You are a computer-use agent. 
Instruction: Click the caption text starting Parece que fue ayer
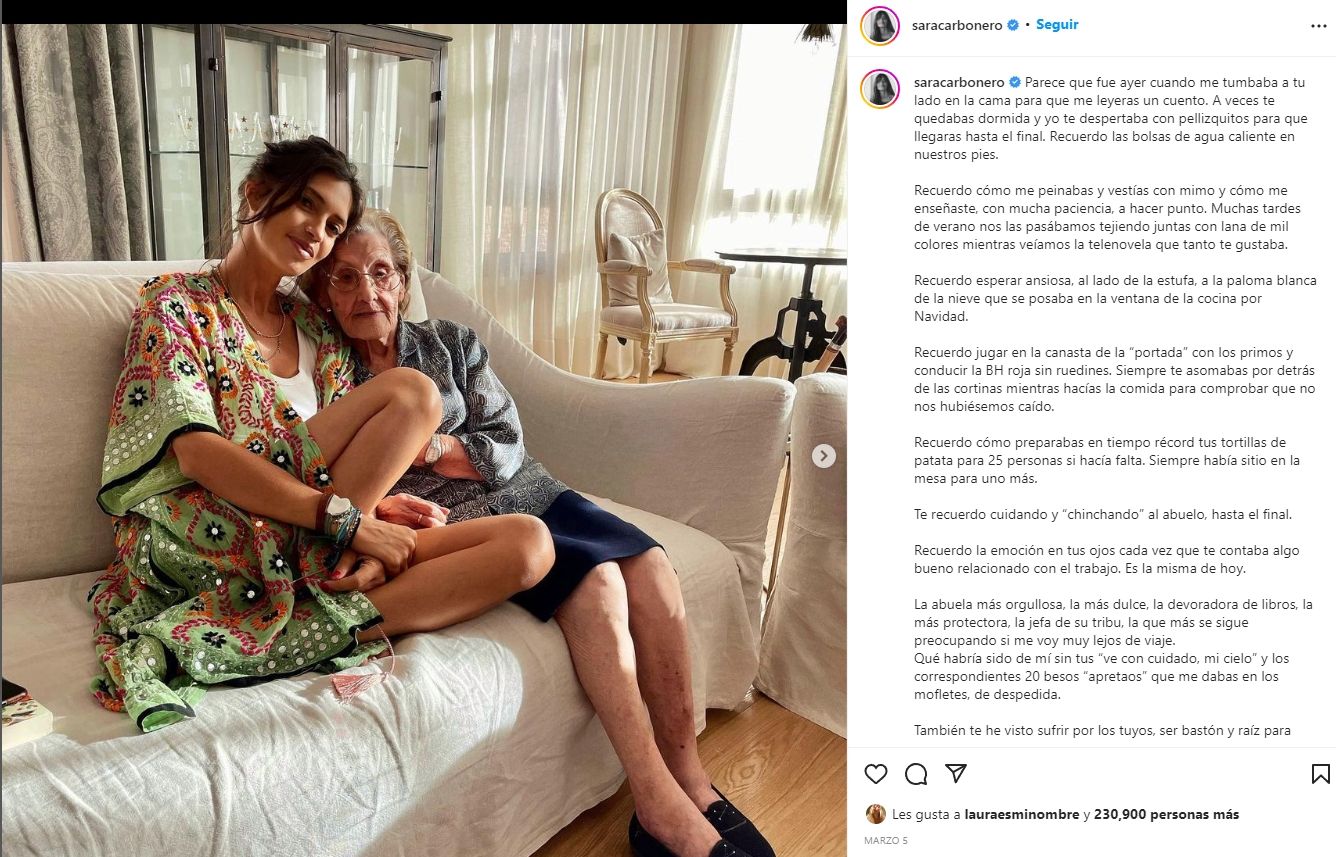point(1111,118)
